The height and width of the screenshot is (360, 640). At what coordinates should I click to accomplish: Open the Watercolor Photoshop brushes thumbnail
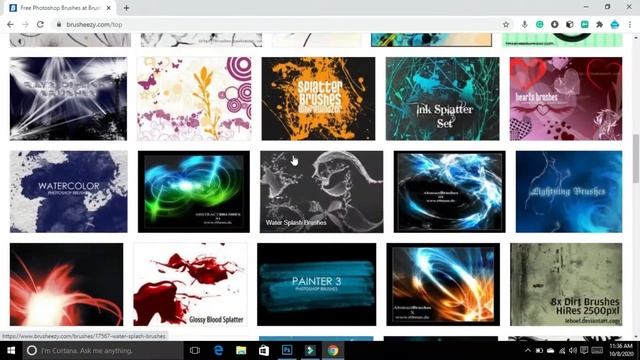69,192
